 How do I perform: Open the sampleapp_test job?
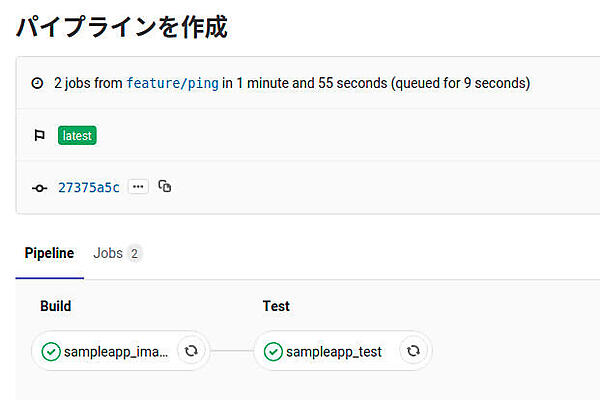[333, 352]
